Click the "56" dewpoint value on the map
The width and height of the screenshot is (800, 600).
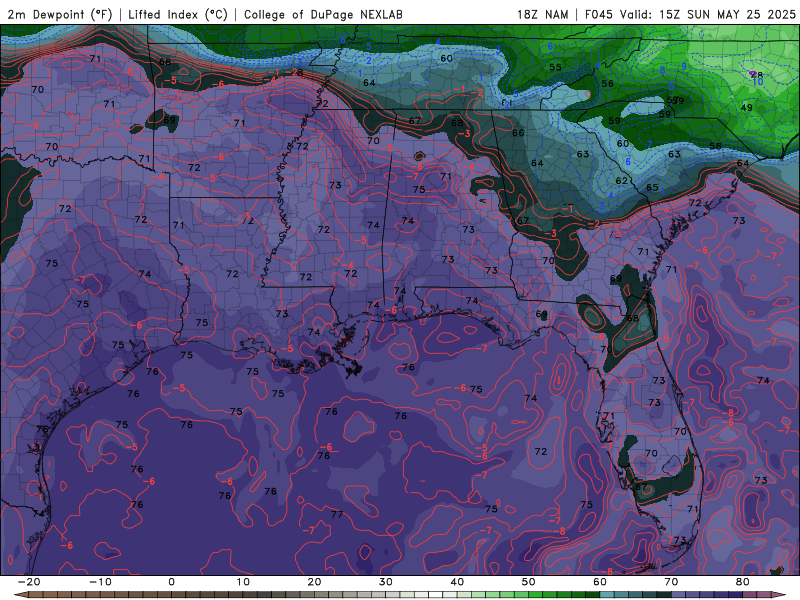click(x=607, y=84)
